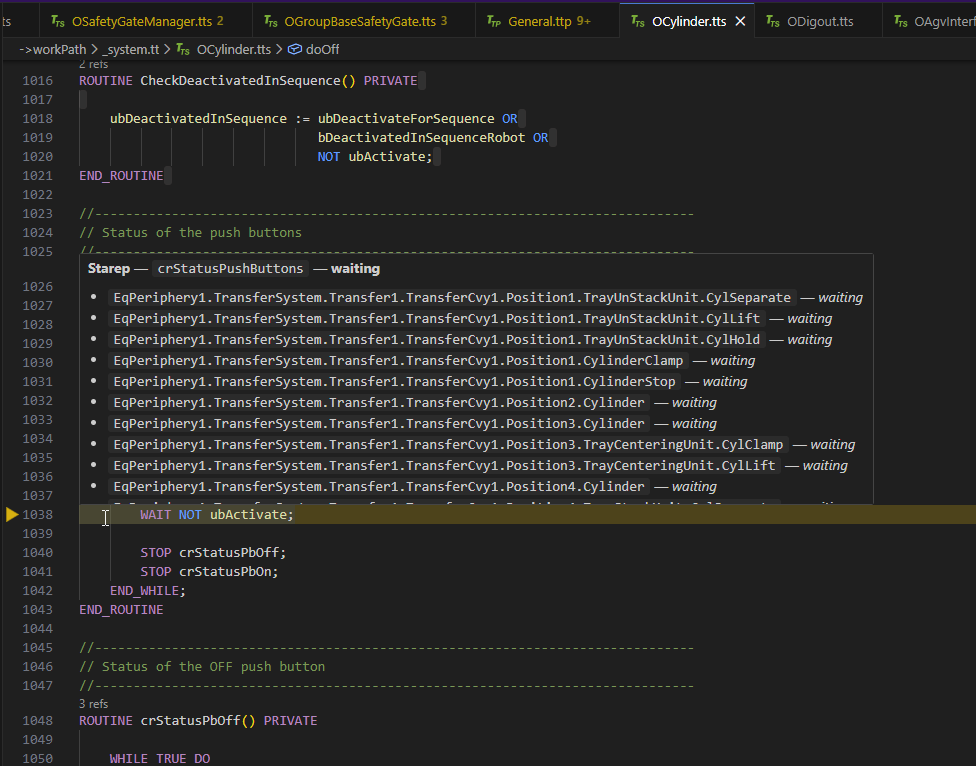Click the breadcrumb file icon before OCylinder.tts
976x766 pixels.
(183, 49)
